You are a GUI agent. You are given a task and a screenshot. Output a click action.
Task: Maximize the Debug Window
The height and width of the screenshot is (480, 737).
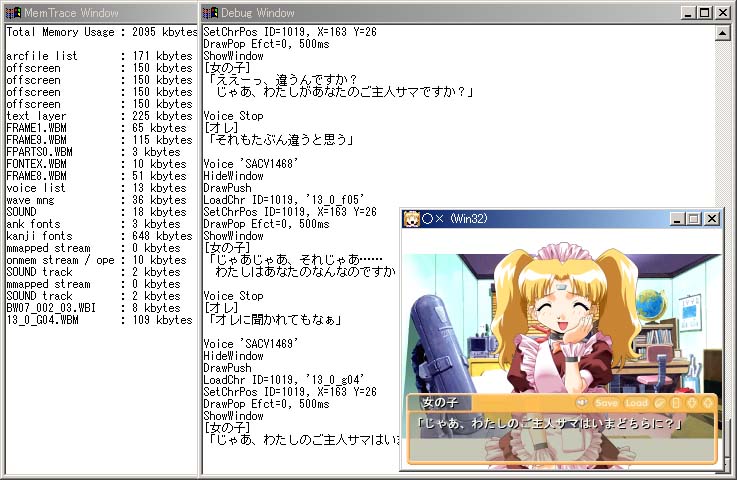click(x=705, y=13)
